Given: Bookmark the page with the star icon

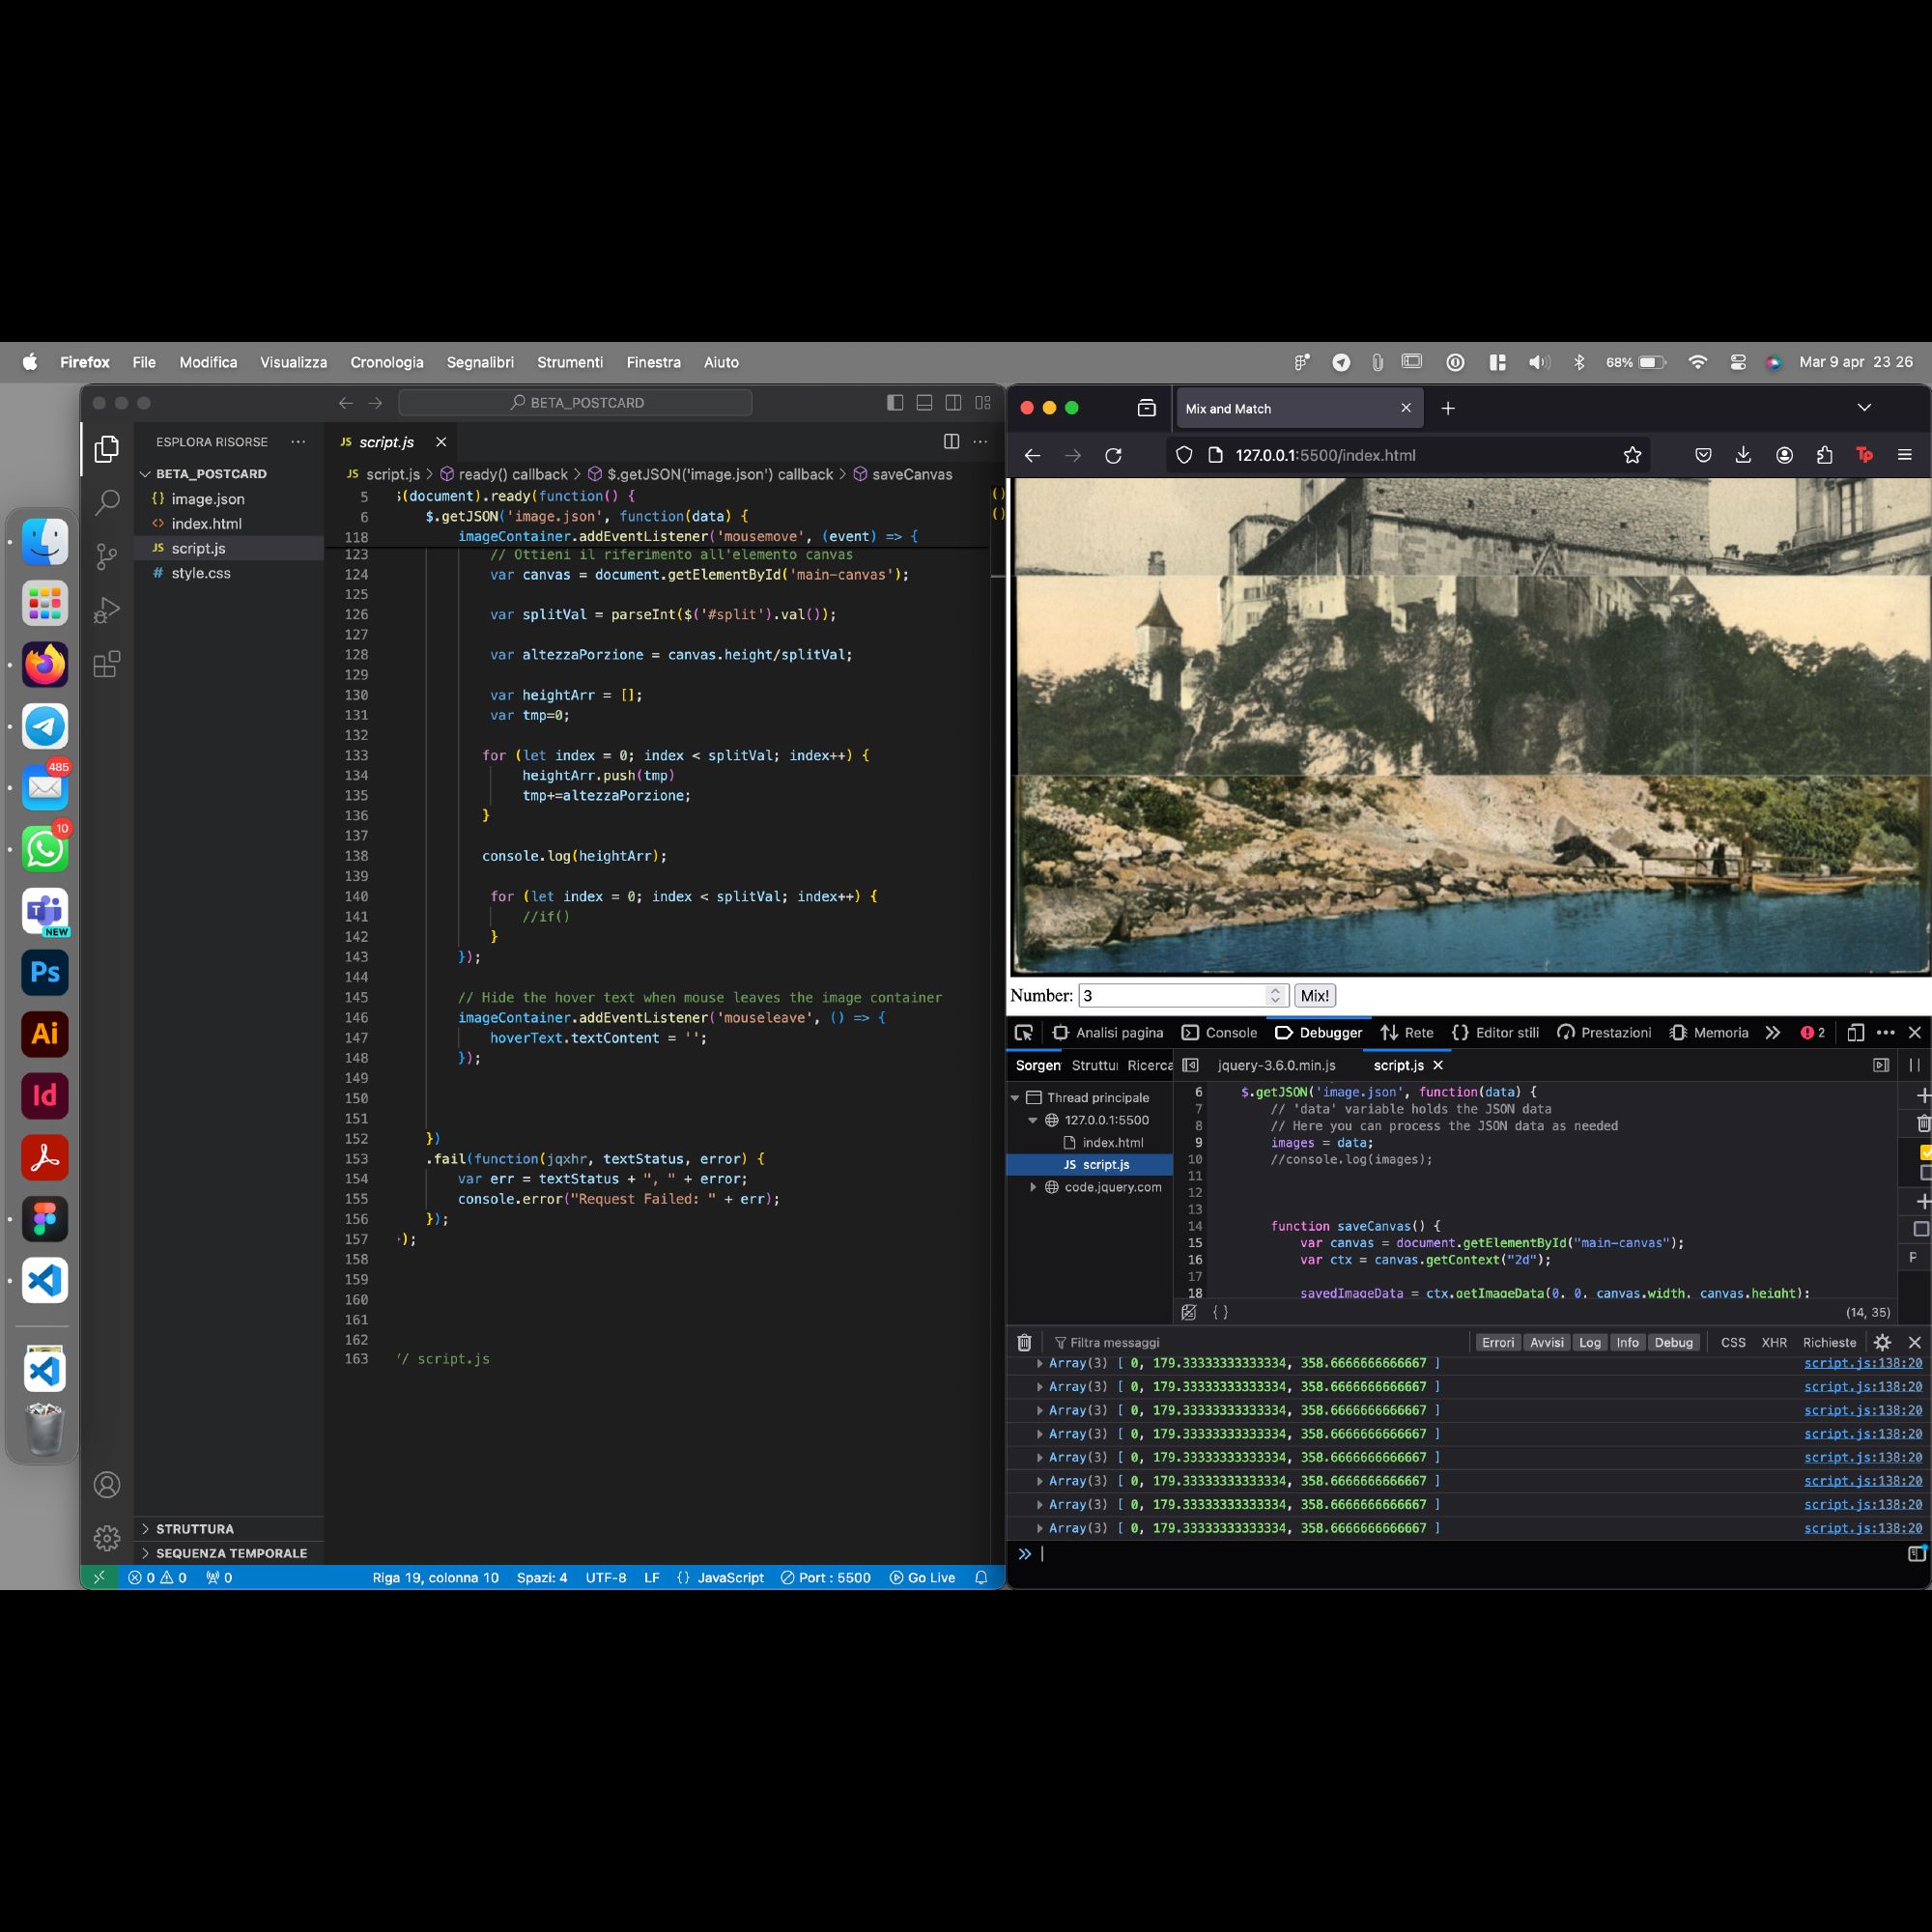Looking at the screenshot, I should click(x=1633, y=456).
